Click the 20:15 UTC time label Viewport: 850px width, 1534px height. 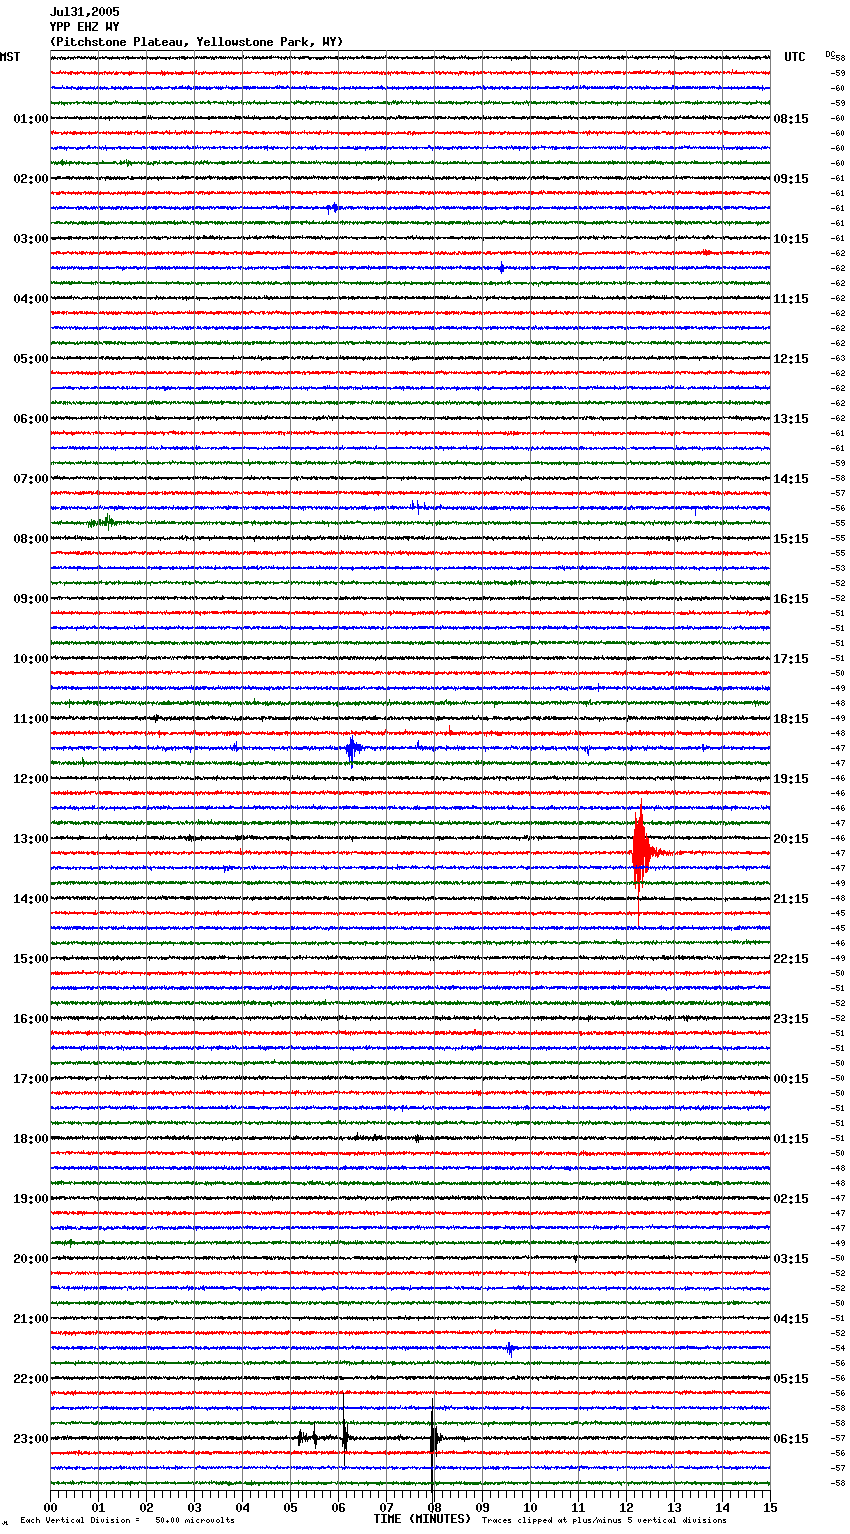(x=791, y=839)
